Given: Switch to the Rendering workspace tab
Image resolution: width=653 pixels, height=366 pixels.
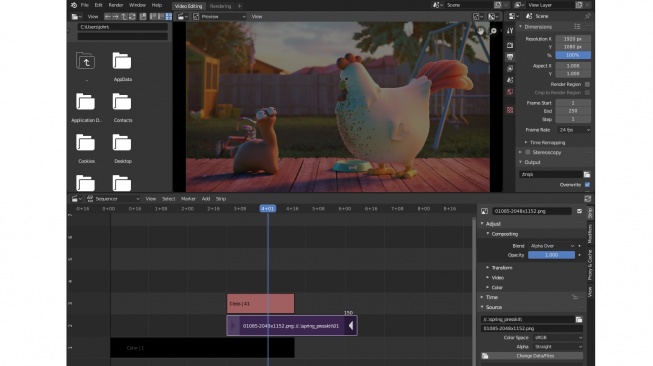Looking at the screenshot, I should coord(220,6).
